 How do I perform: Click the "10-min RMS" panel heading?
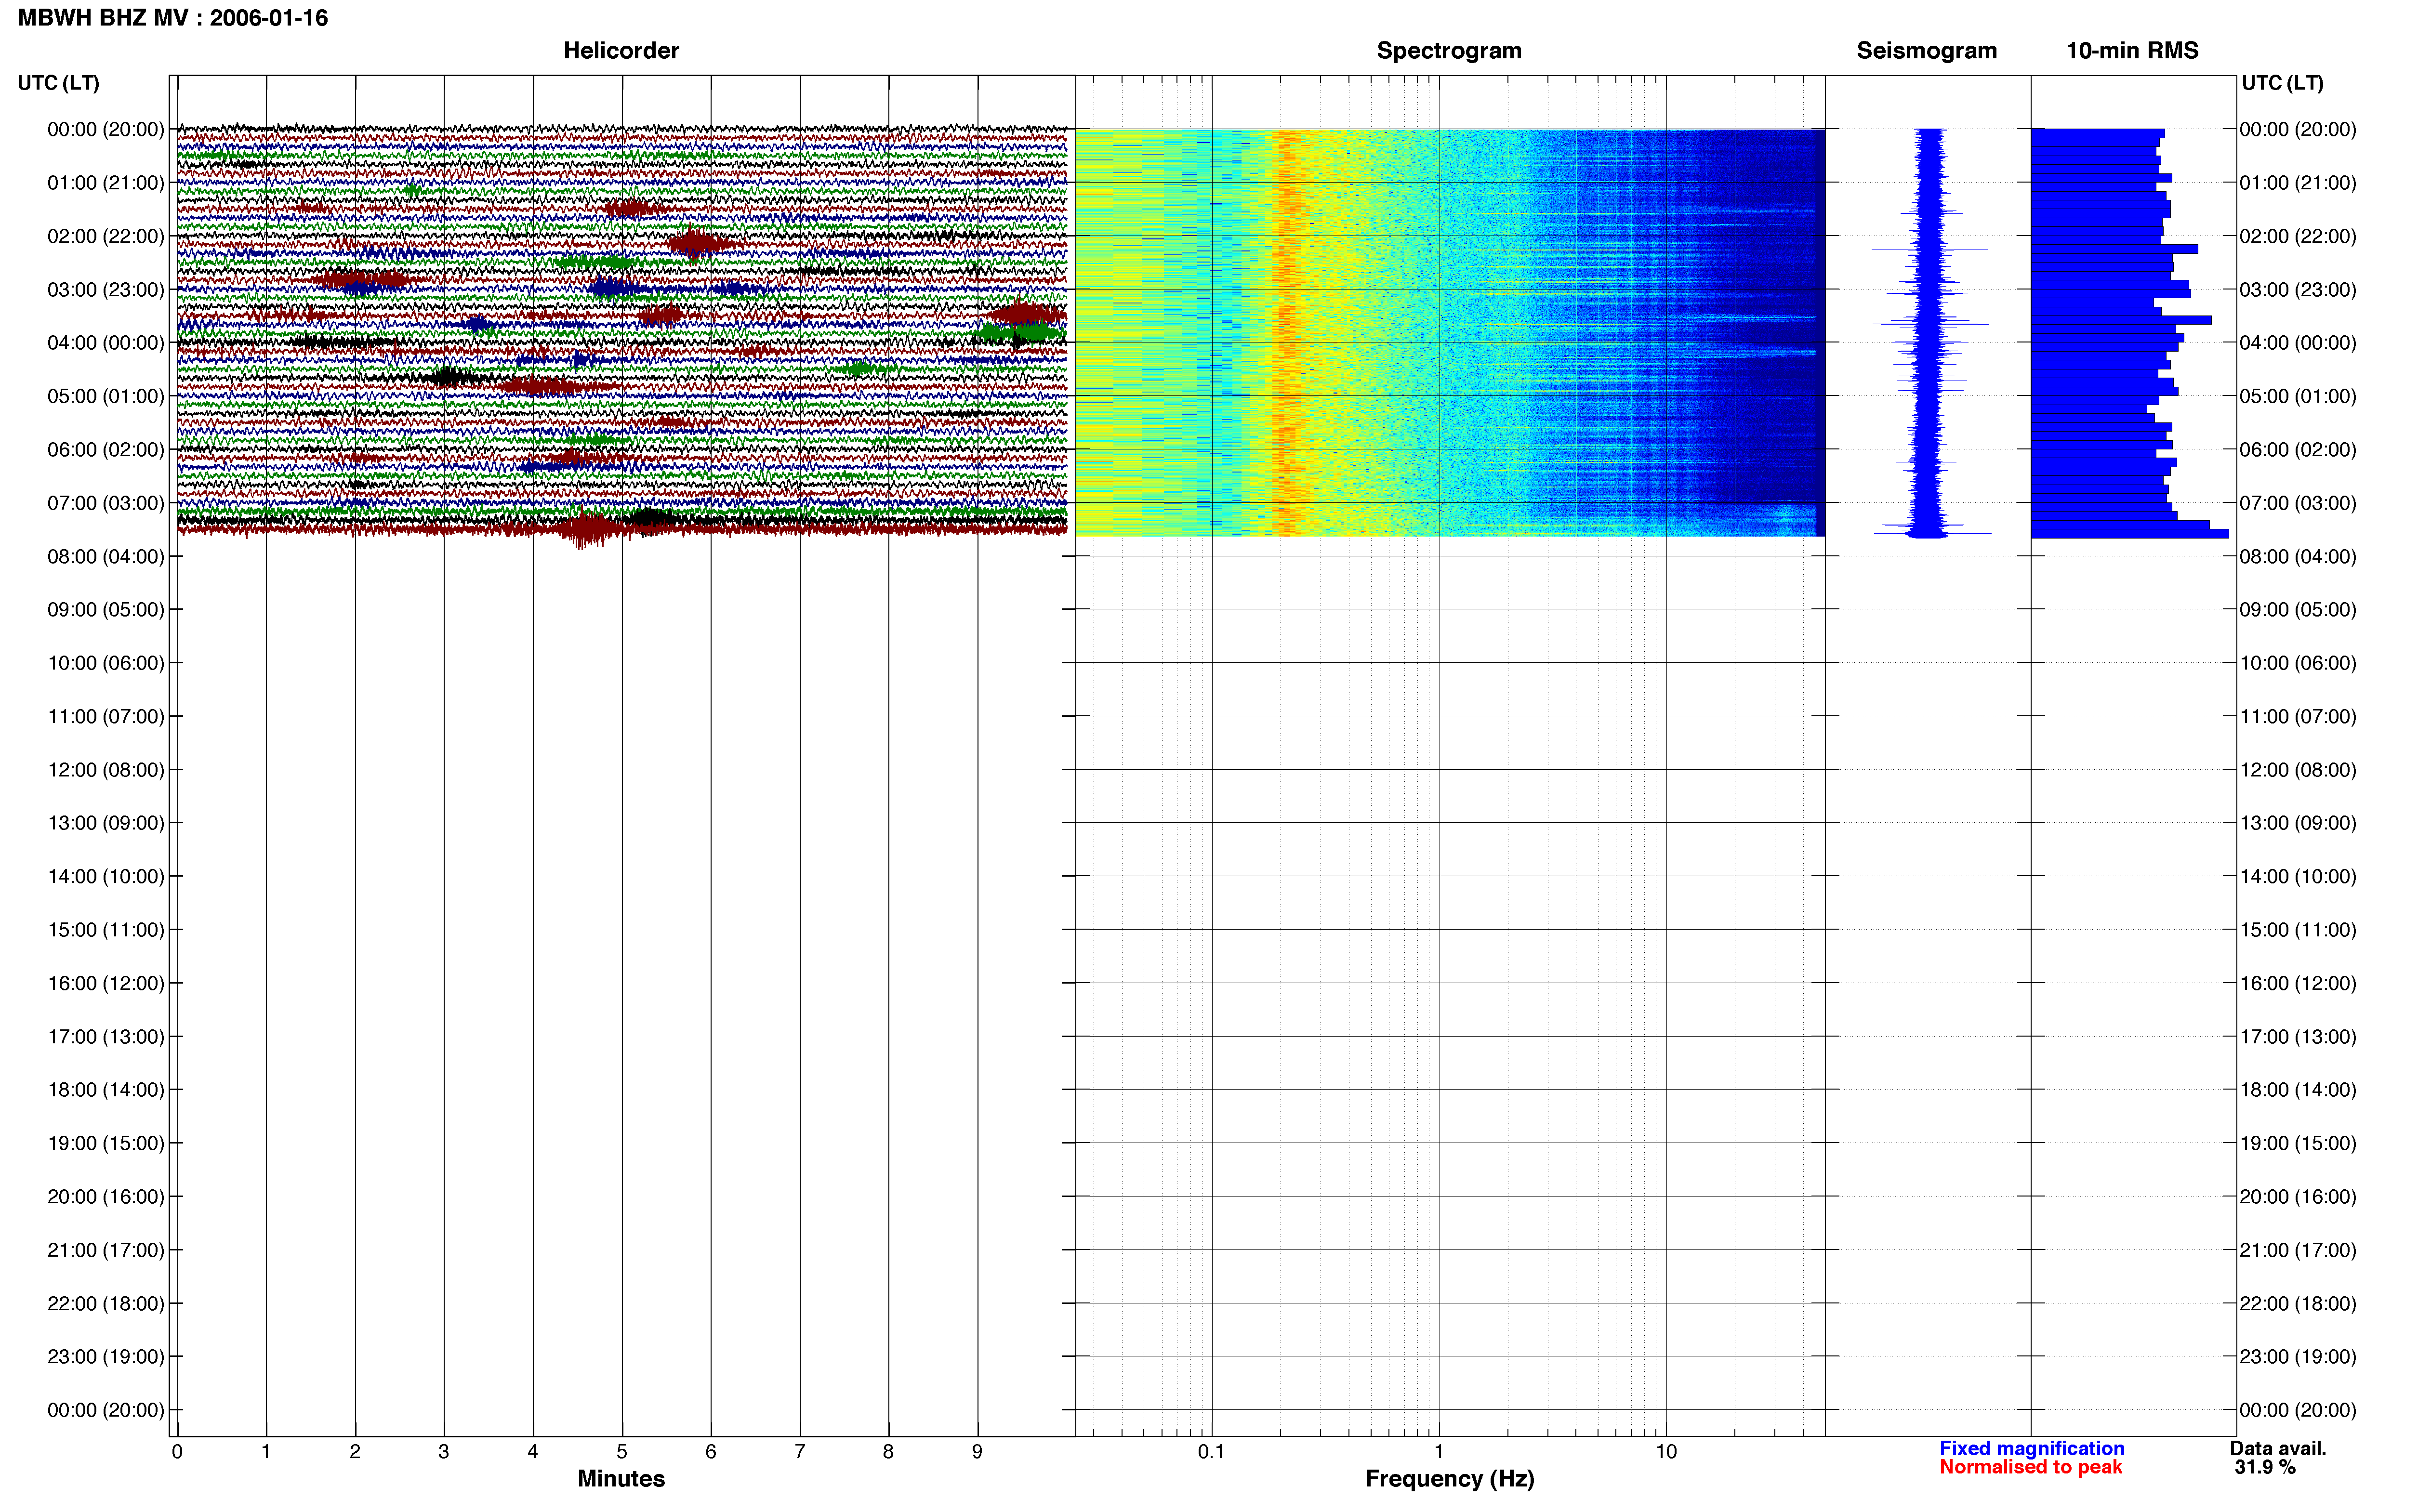(x=2132, y=50)
